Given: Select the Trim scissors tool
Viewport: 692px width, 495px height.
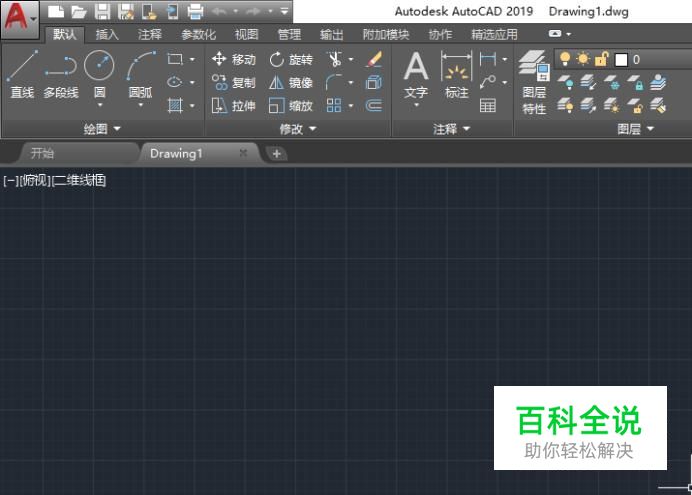Looking at the screenshot, I should tap(335, 59).
